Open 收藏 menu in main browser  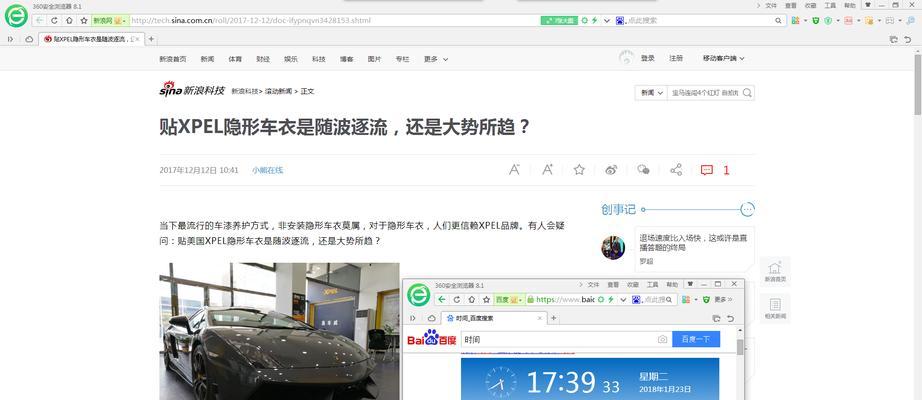[x=810, y=5]
